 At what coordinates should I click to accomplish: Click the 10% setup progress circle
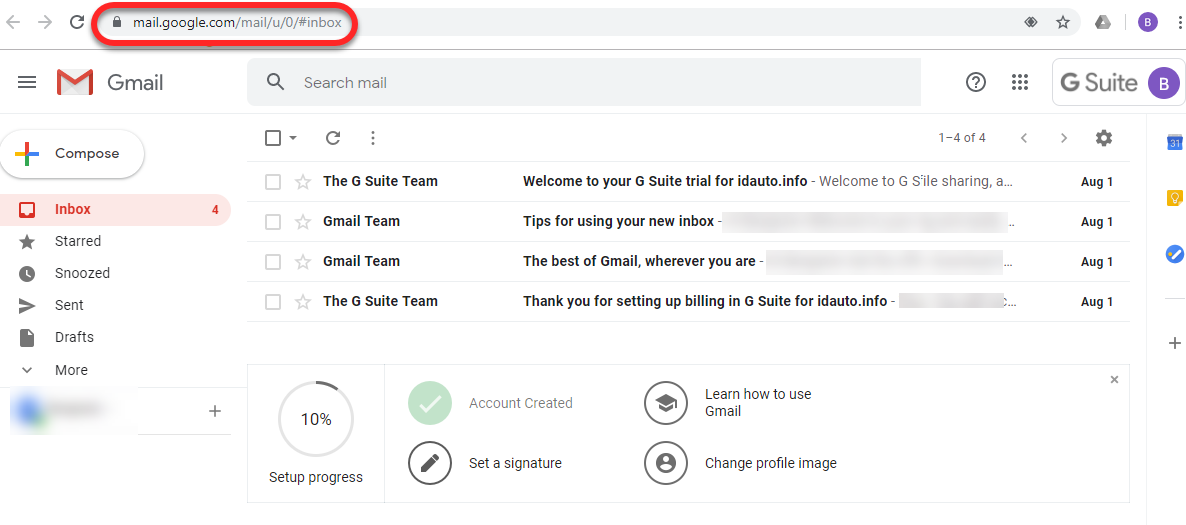316,419
